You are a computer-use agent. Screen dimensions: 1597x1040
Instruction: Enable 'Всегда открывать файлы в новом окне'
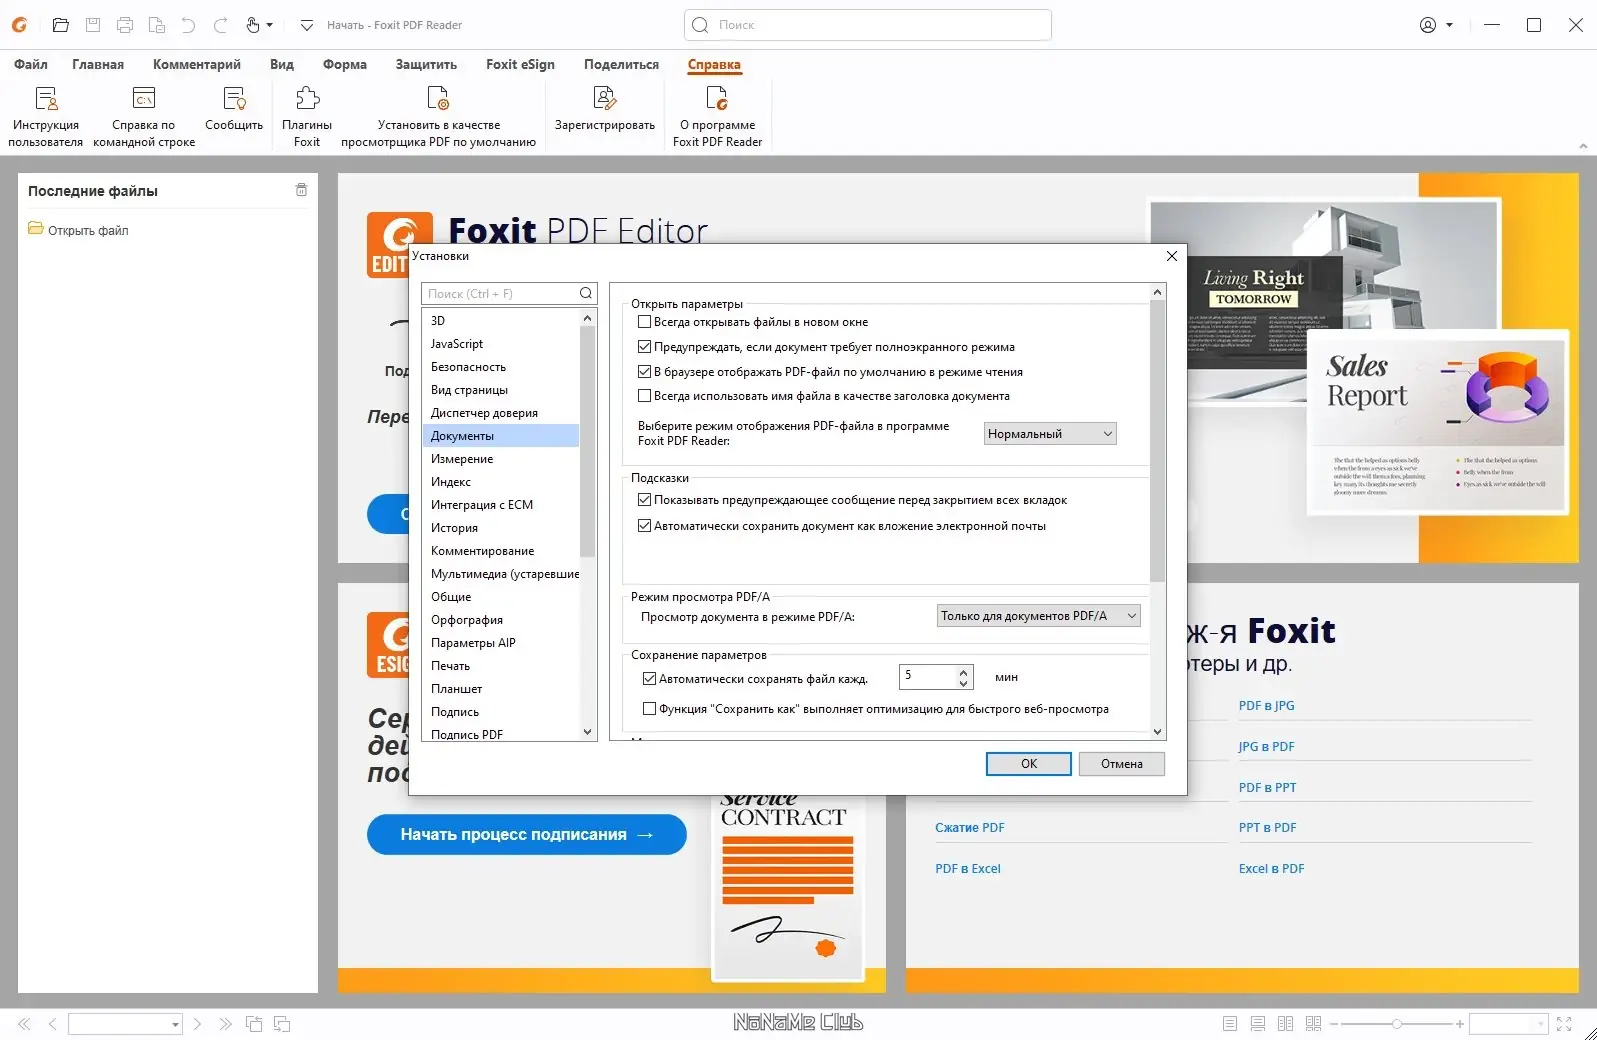tap(644, 322)
